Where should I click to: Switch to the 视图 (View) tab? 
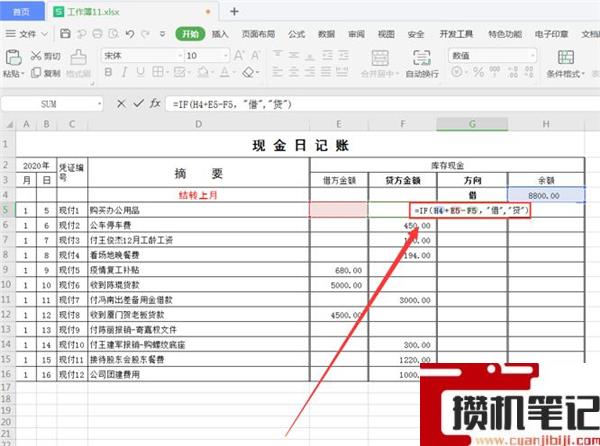click(386, 34)
